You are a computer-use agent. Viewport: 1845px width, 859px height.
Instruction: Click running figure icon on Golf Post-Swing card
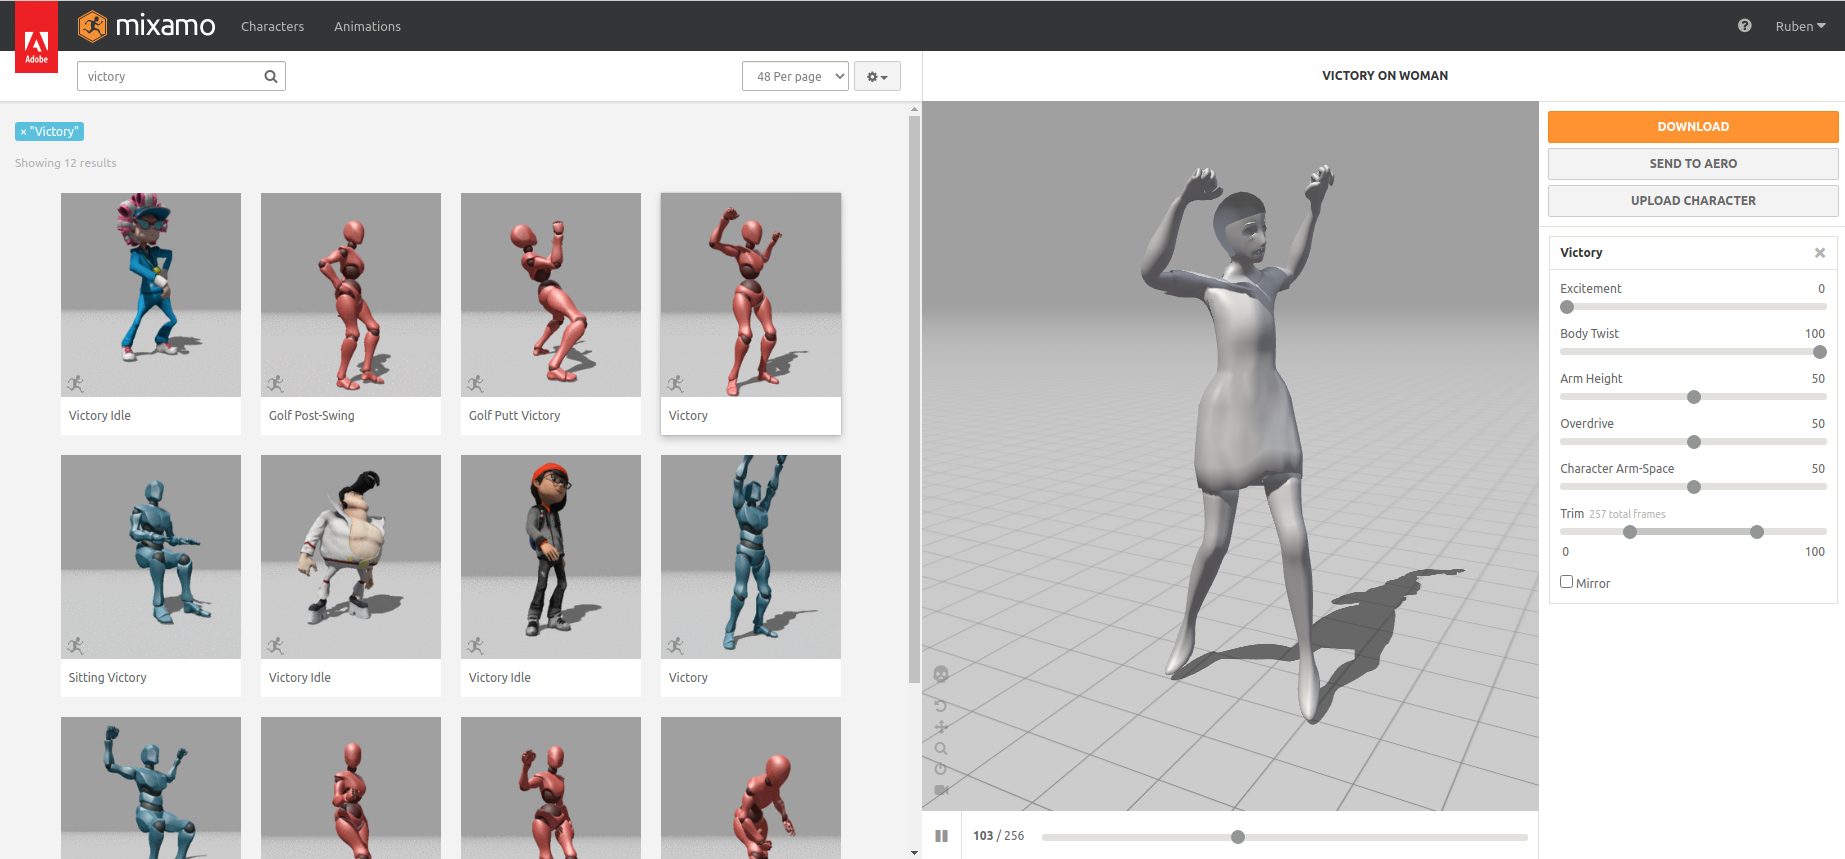tap(275, 384)
